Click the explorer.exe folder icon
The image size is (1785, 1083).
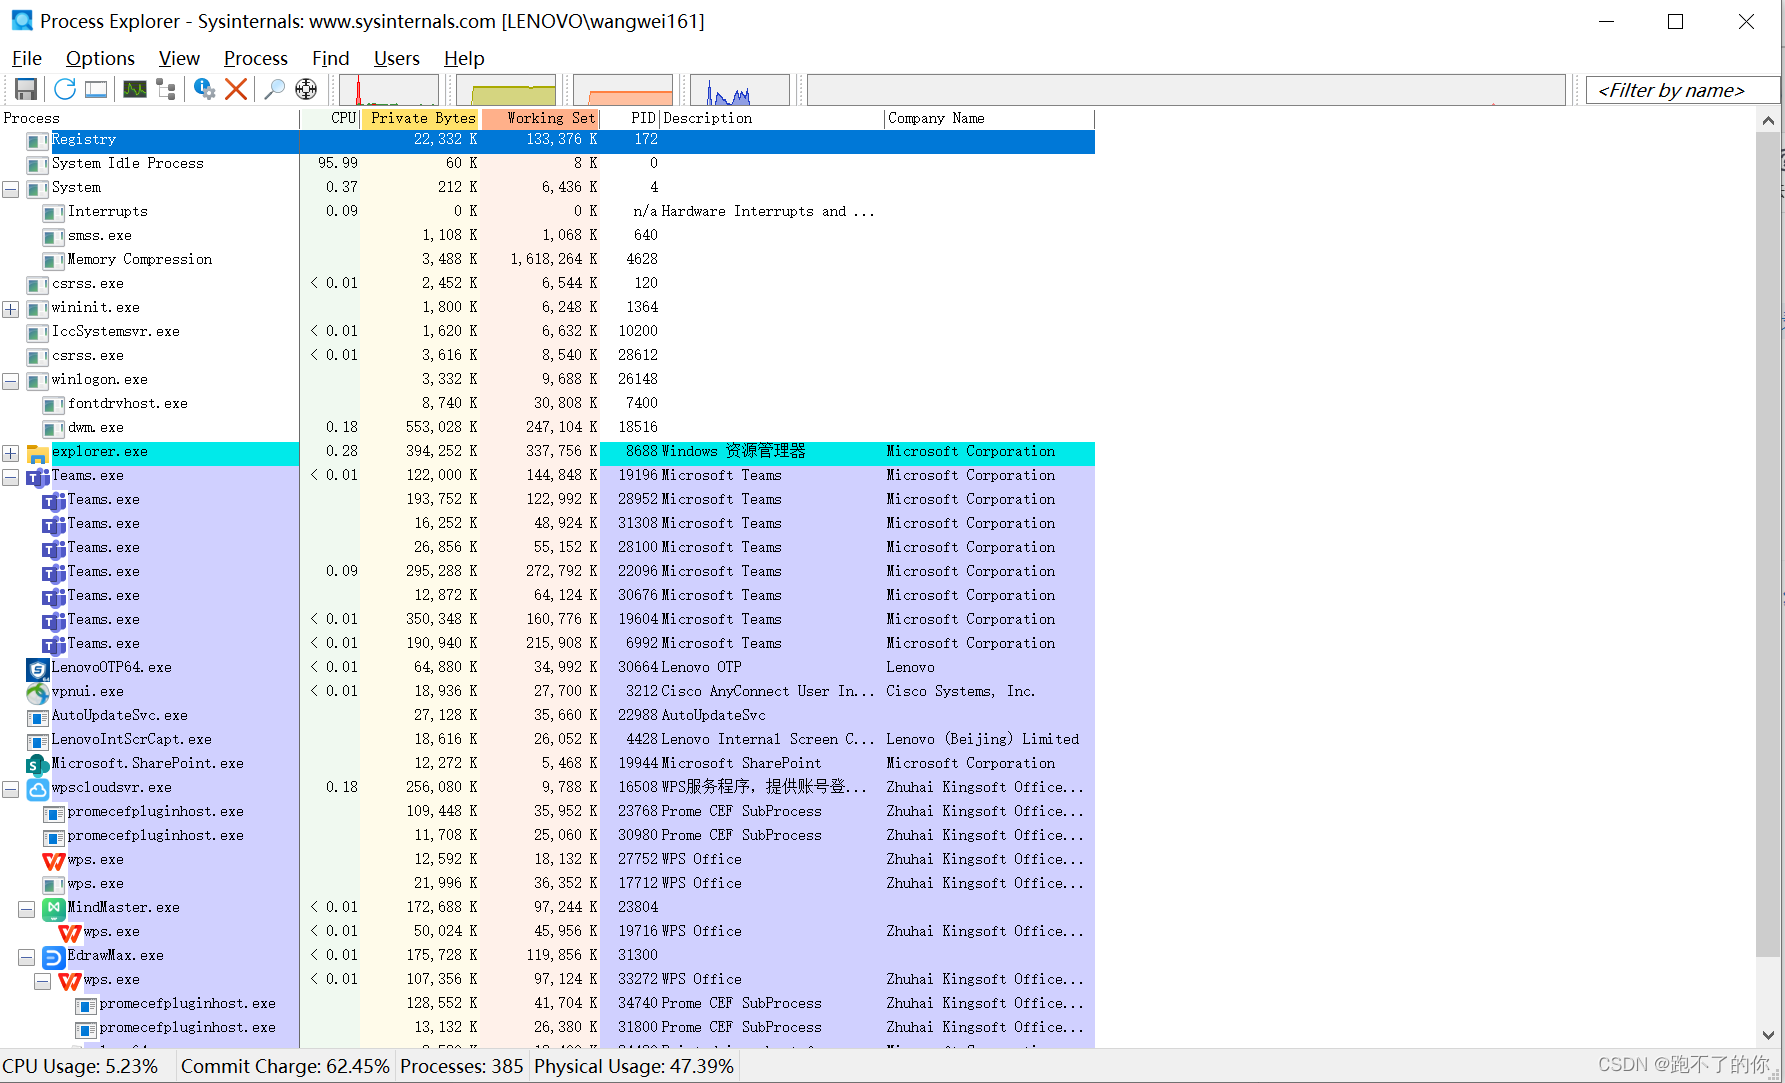38,453
